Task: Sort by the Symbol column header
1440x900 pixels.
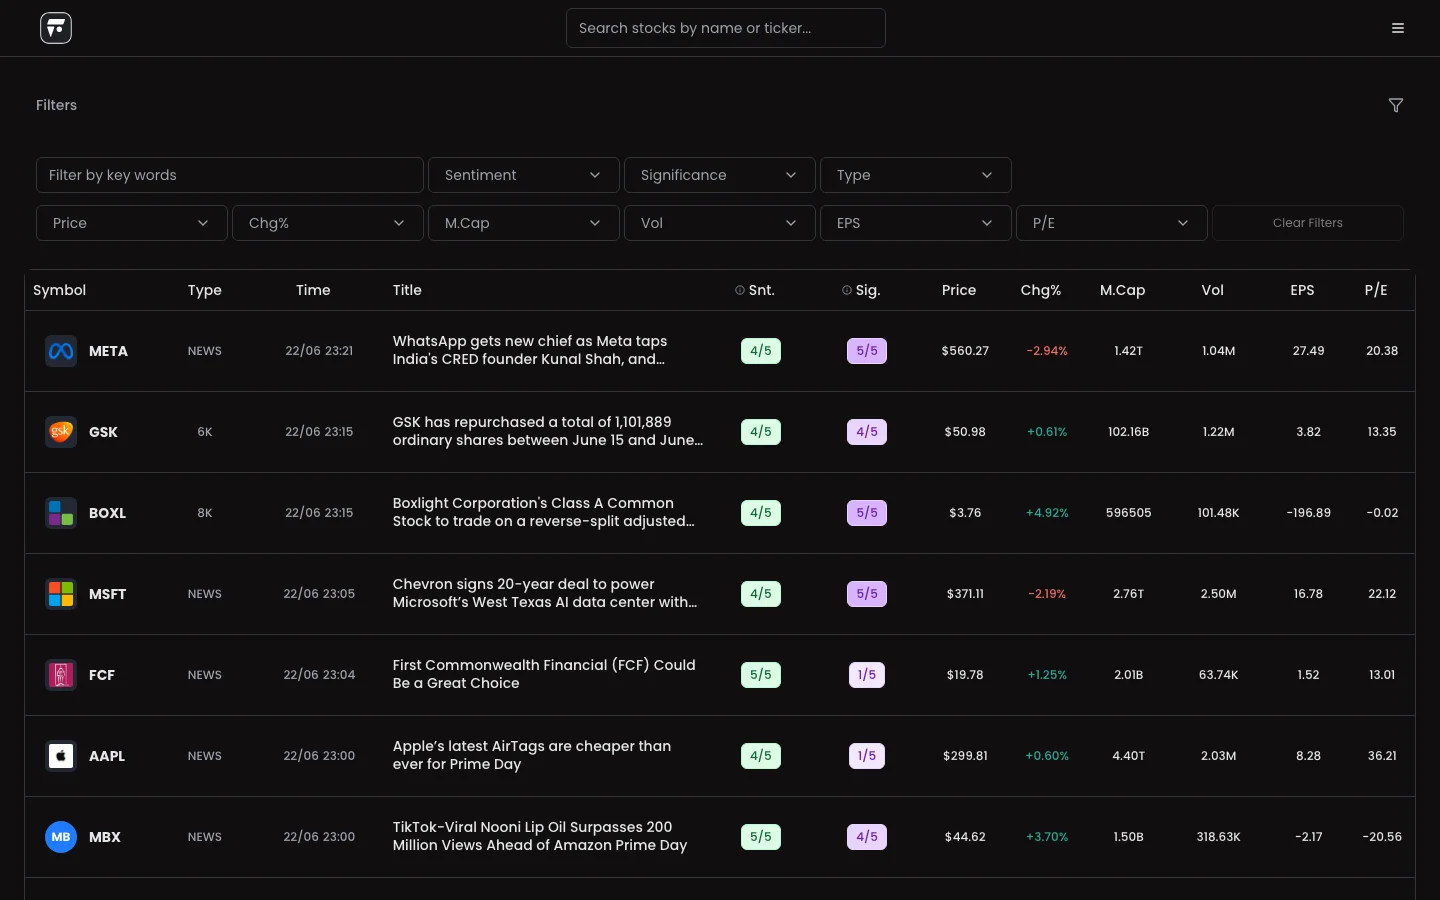Action: pyautogui.click(x=60, y=290)
